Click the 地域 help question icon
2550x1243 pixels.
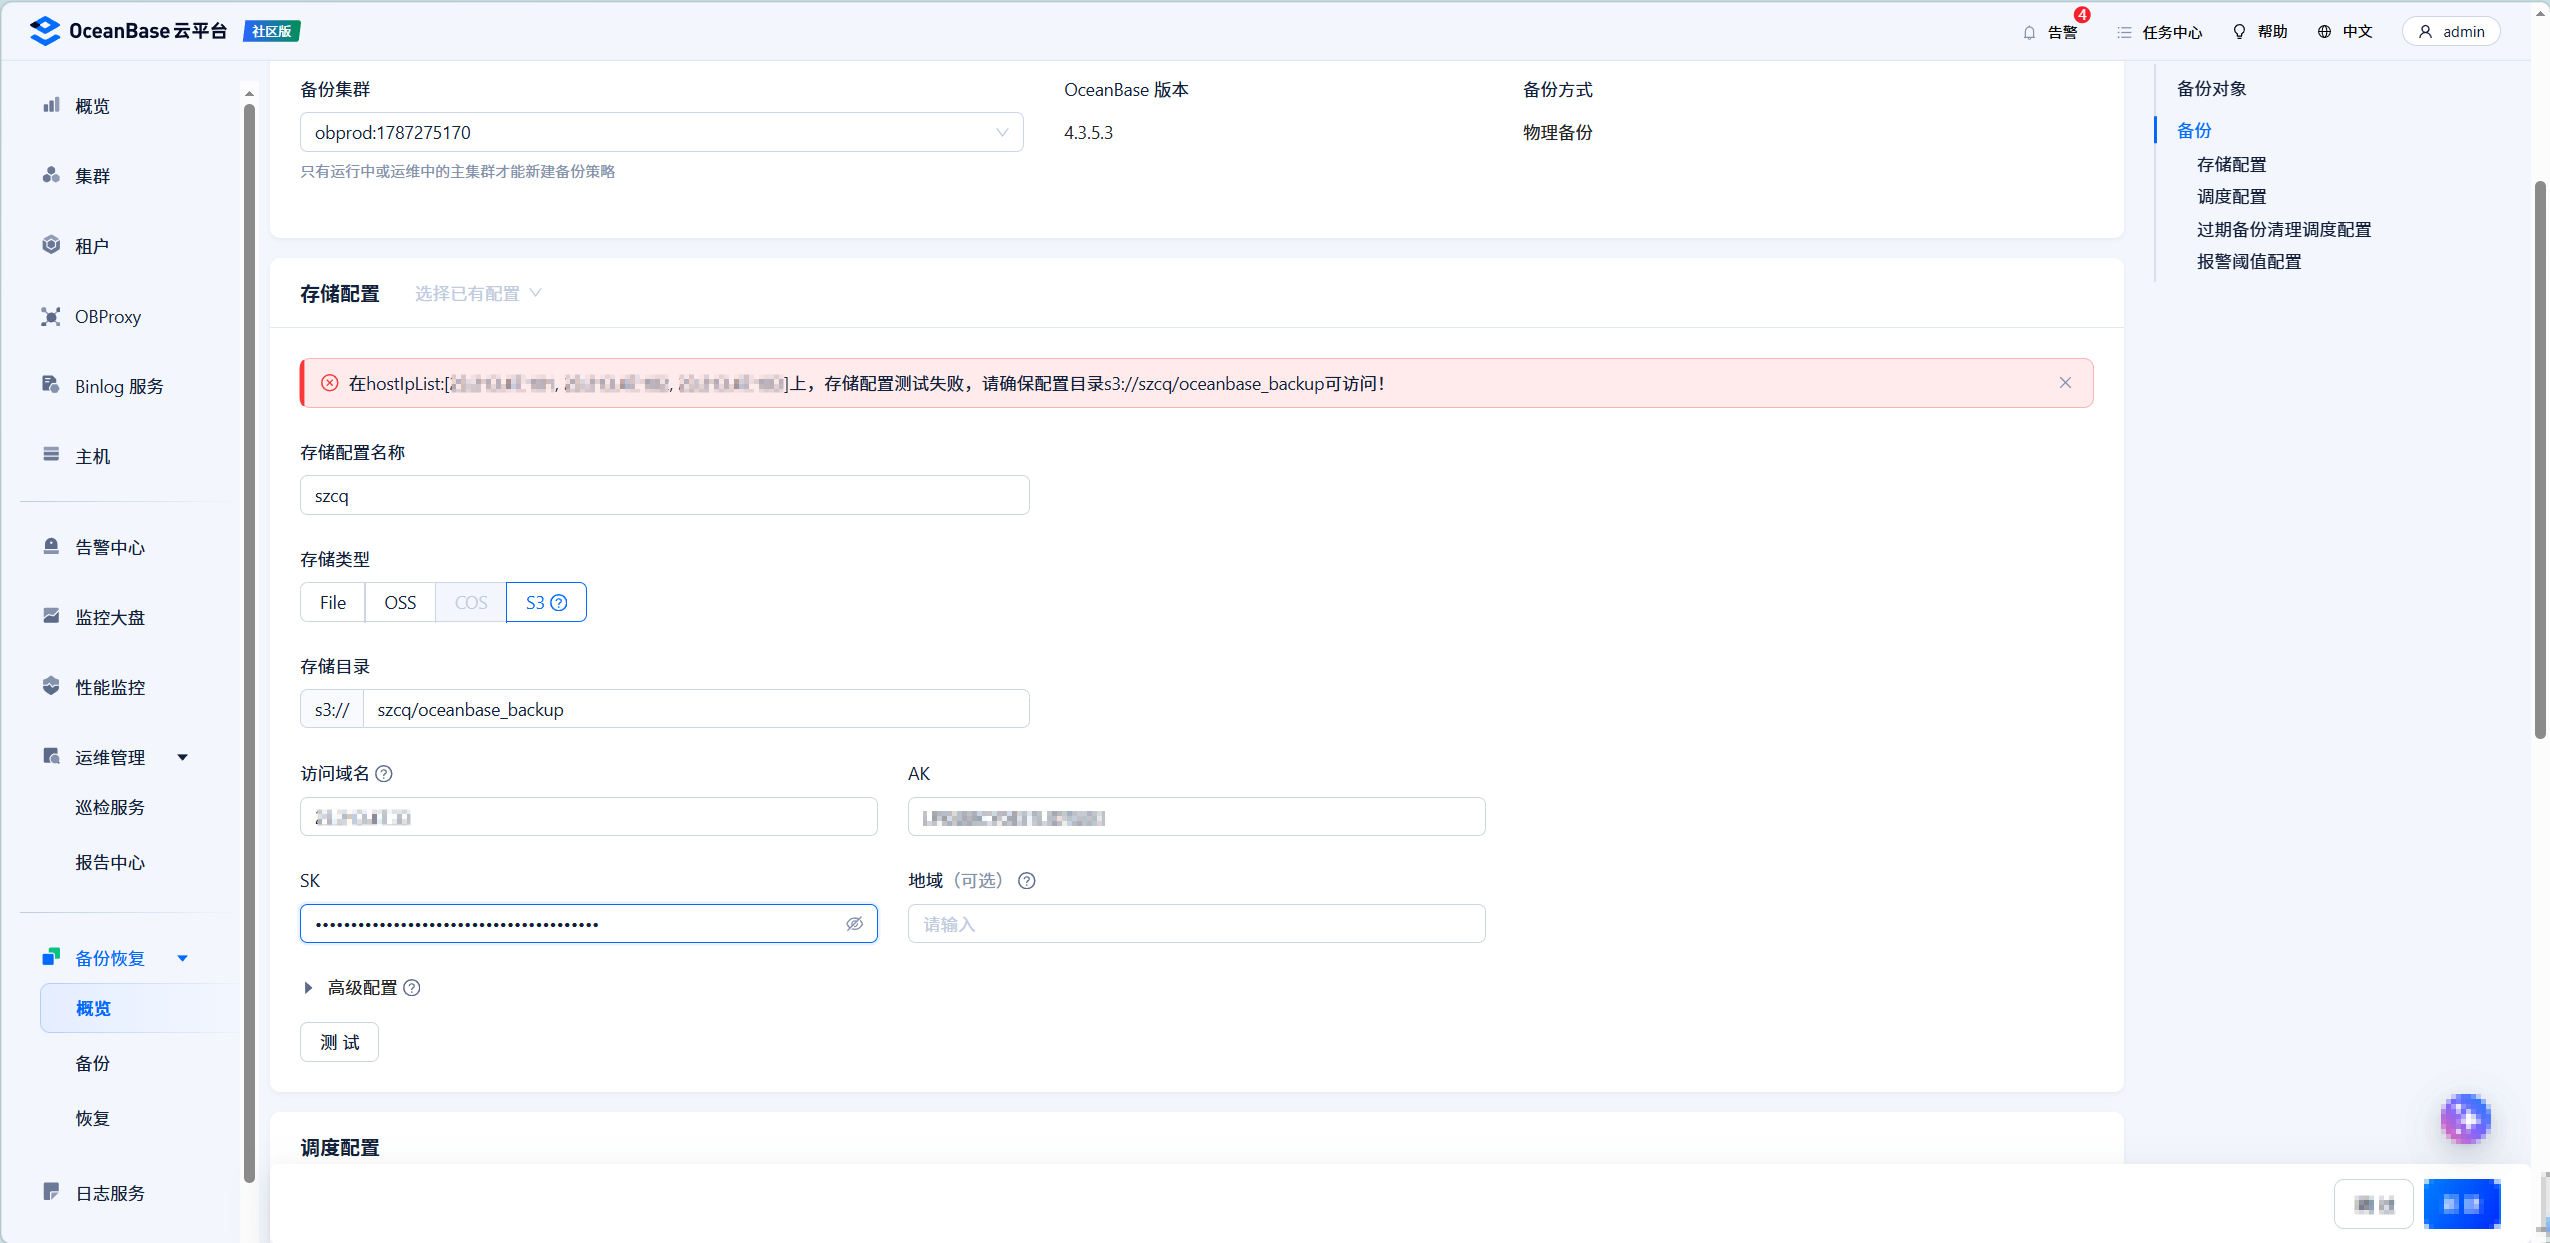pos(1027,881)
